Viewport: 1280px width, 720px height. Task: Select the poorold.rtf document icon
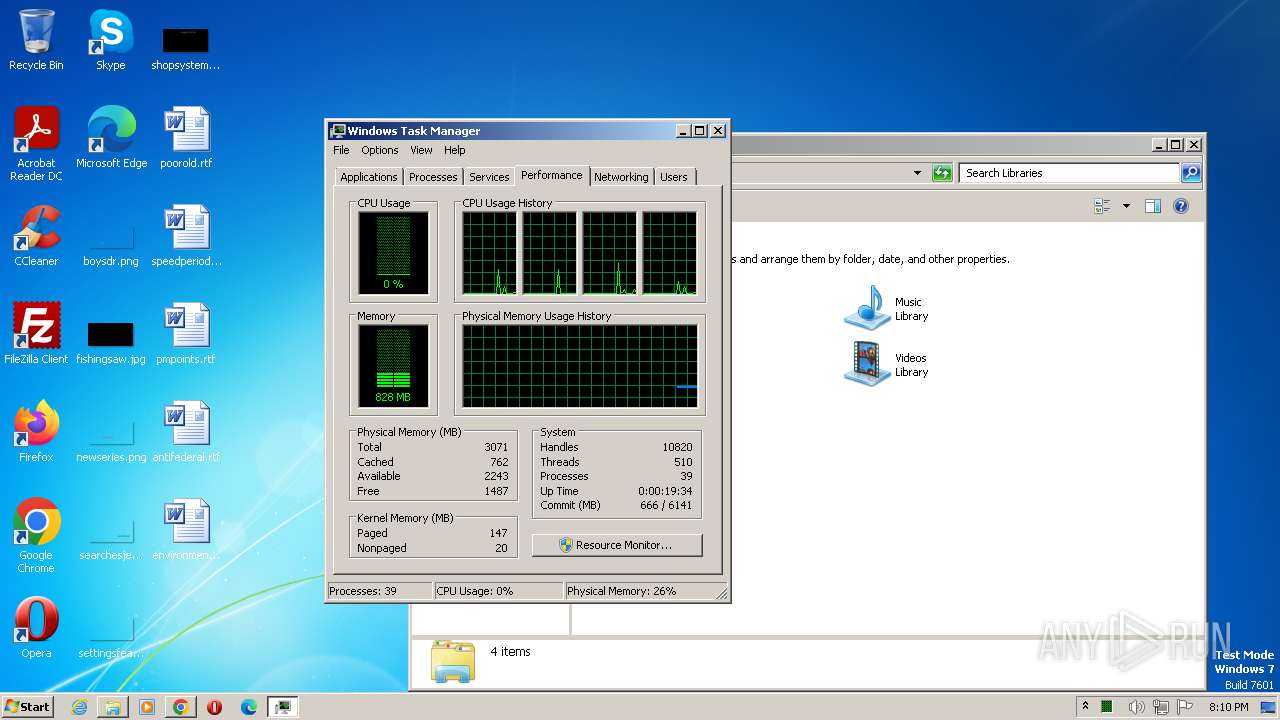coord(186,138)
